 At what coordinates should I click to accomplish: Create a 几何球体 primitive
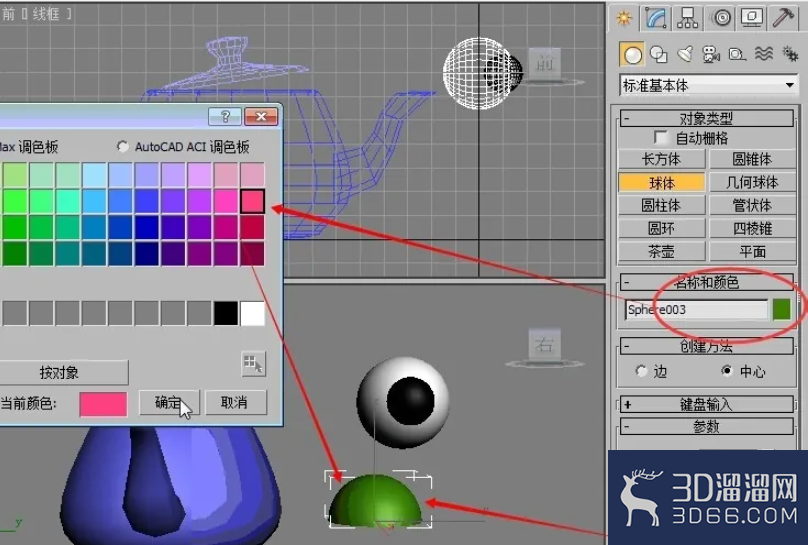752,182
